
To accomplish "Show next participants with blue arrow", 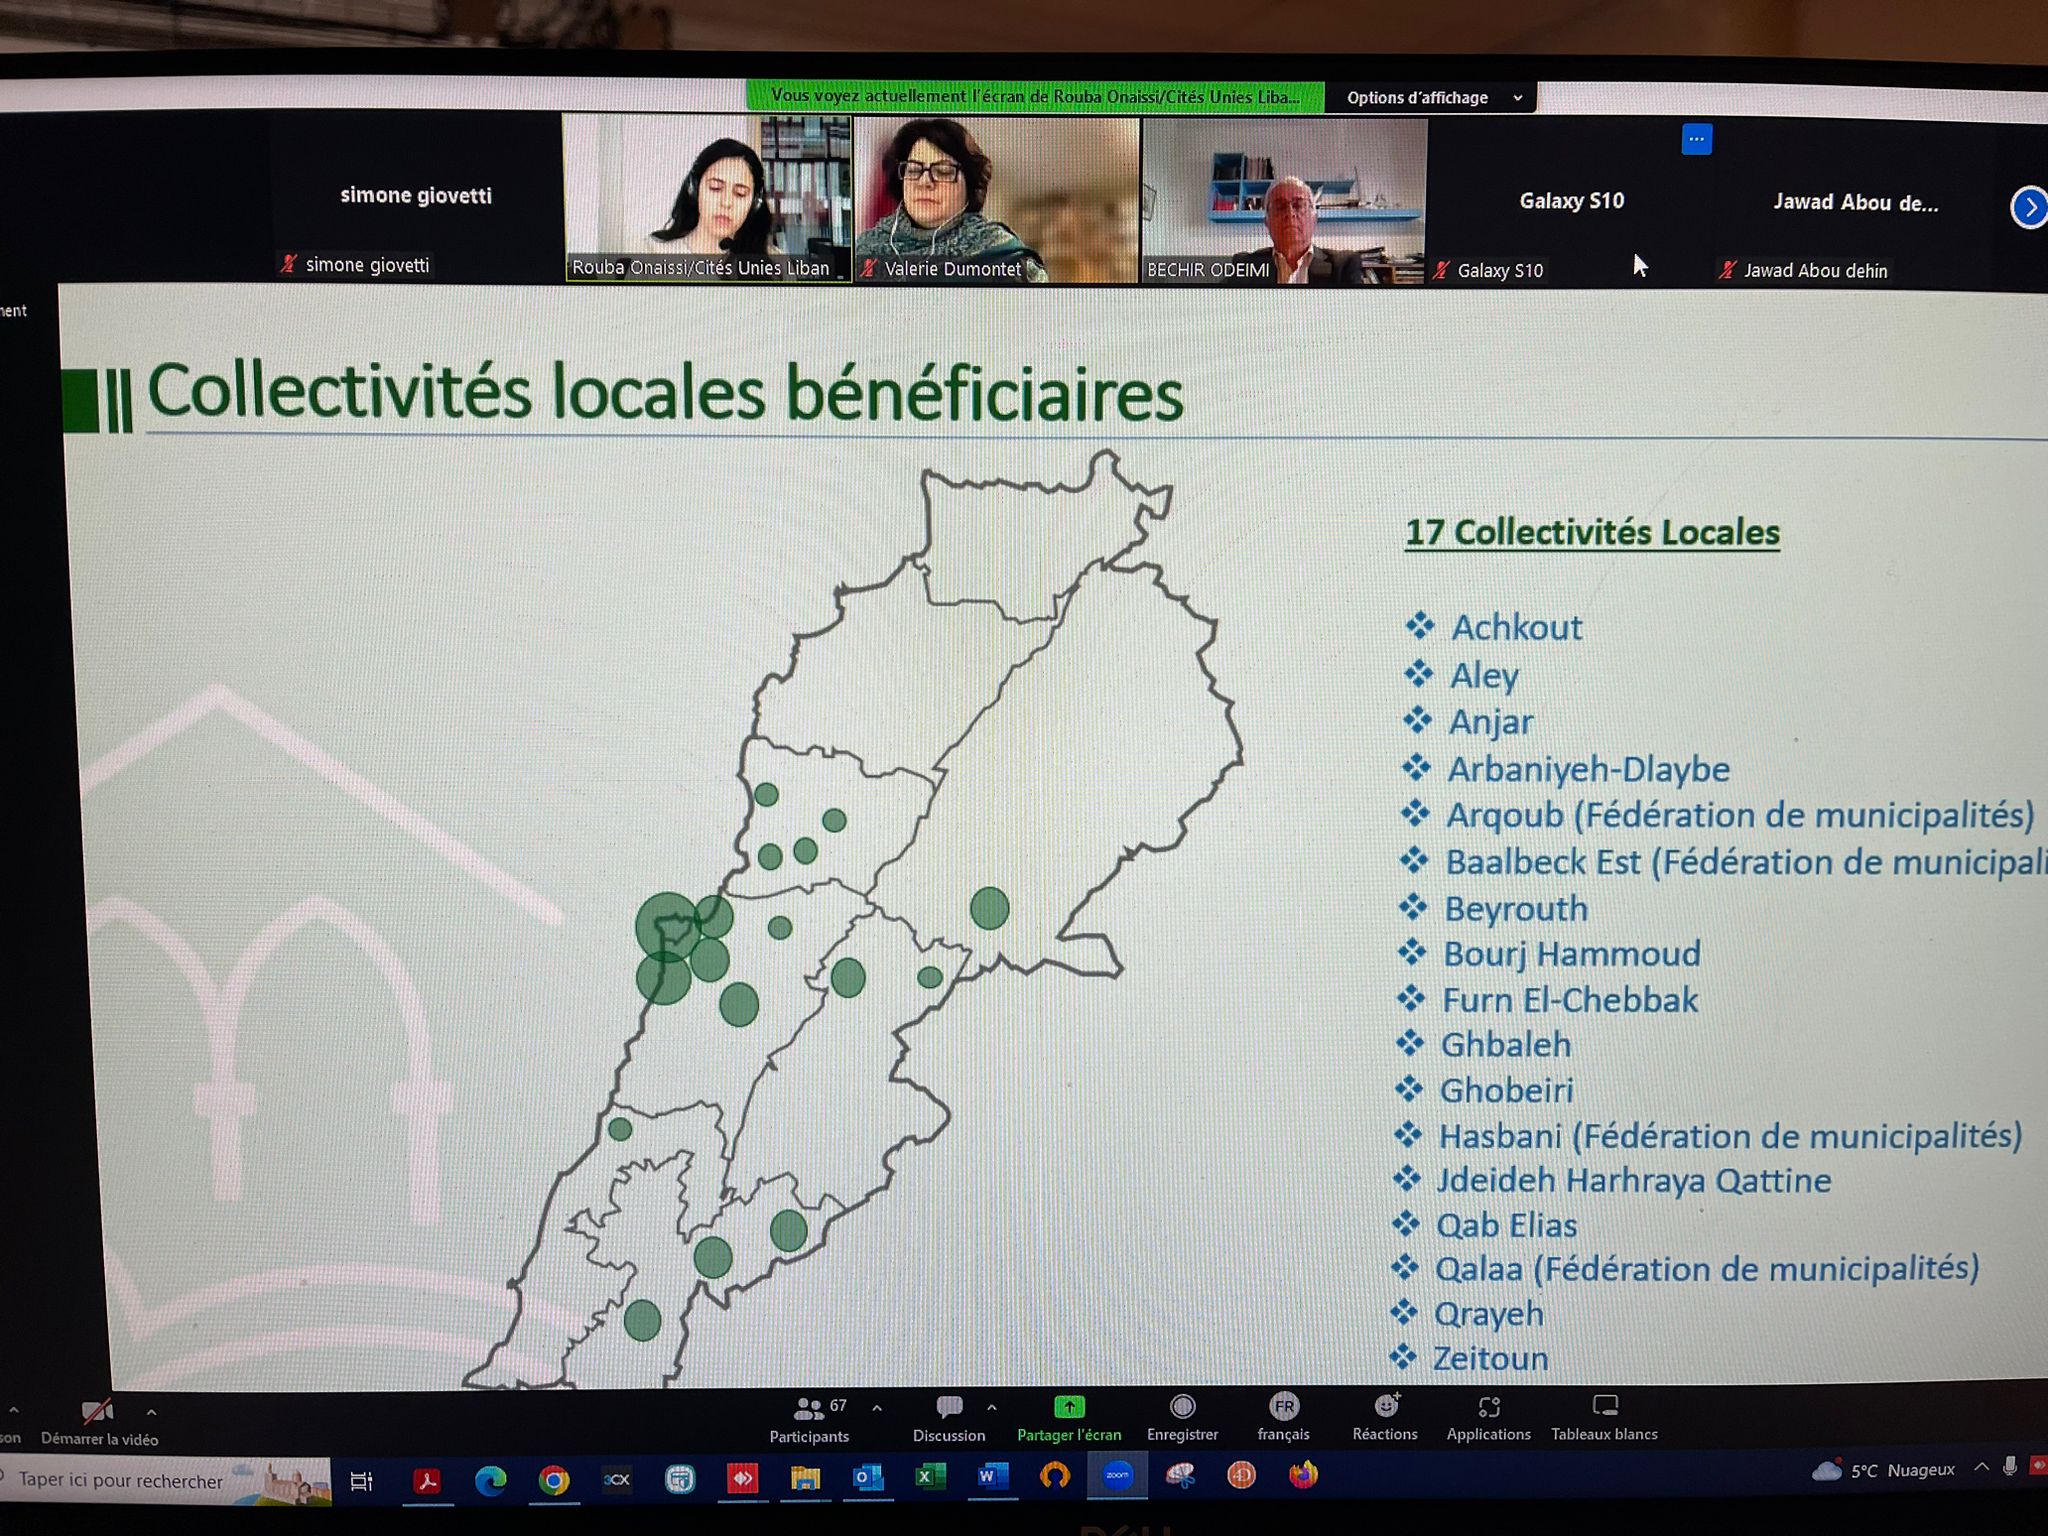I will pos(2029,208).
